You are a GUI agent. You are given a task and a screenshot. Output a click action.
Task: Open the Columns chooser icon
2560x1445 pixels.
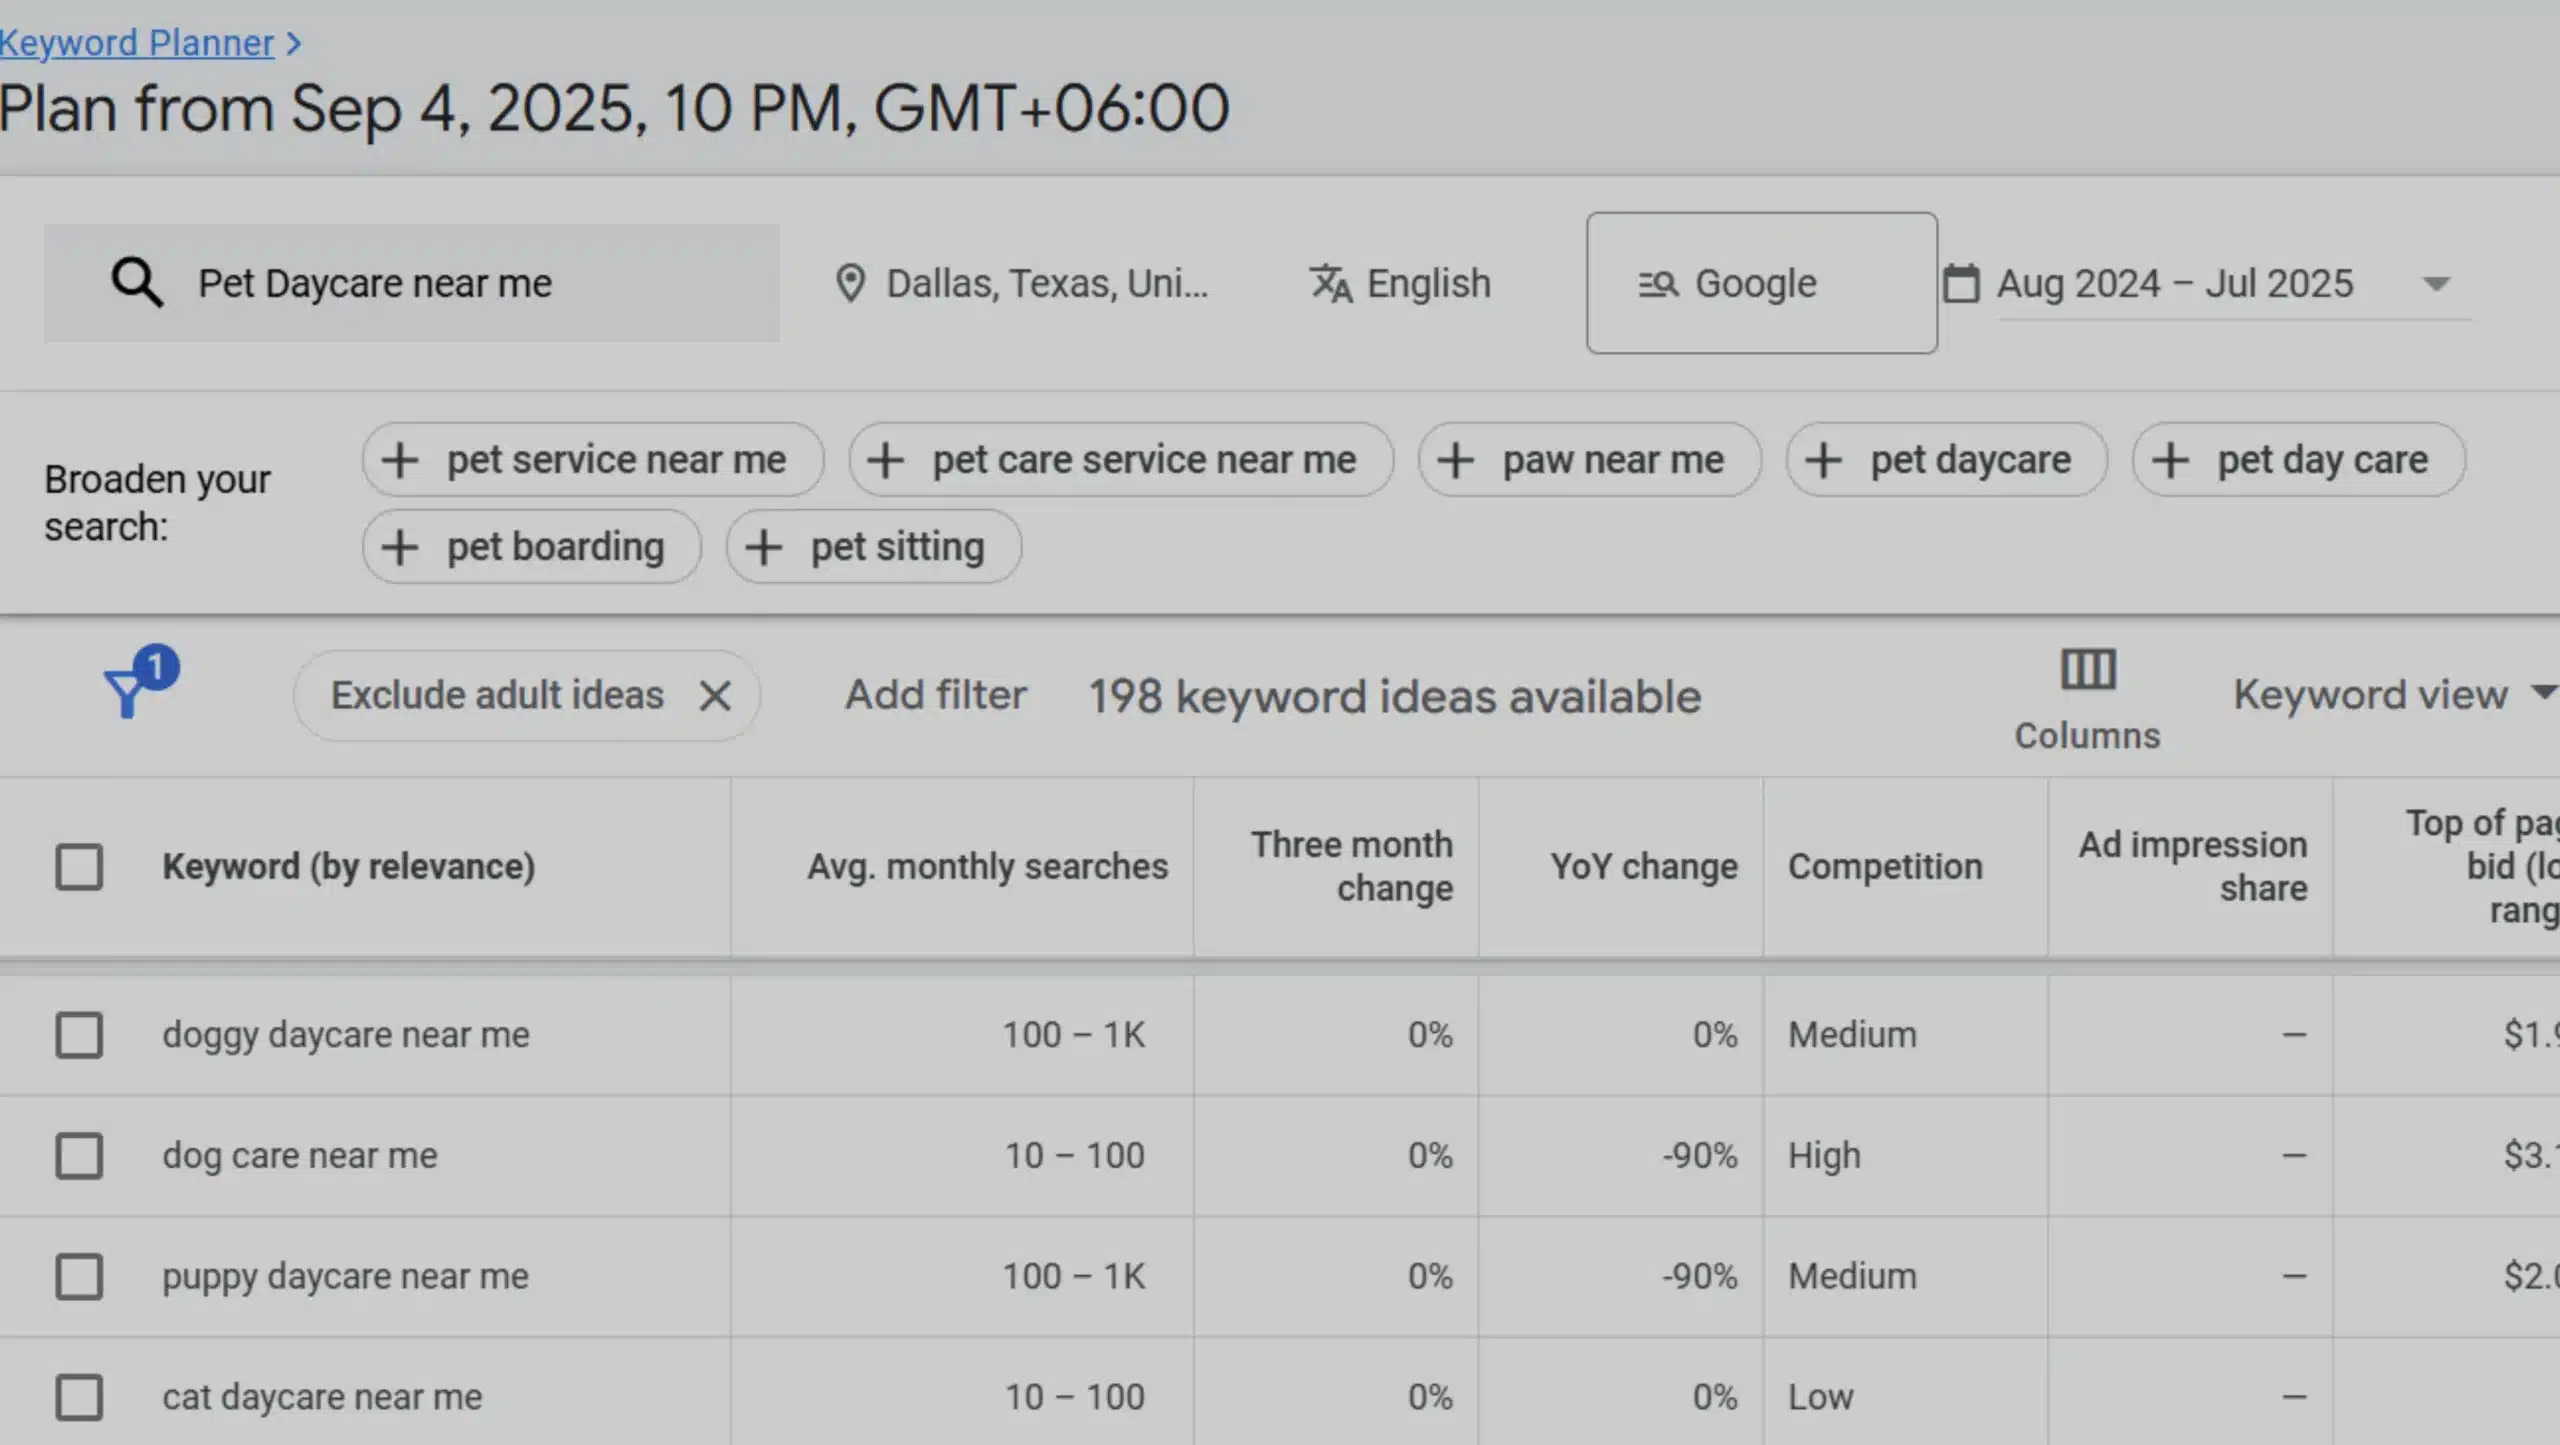[x=2088, y=700]
